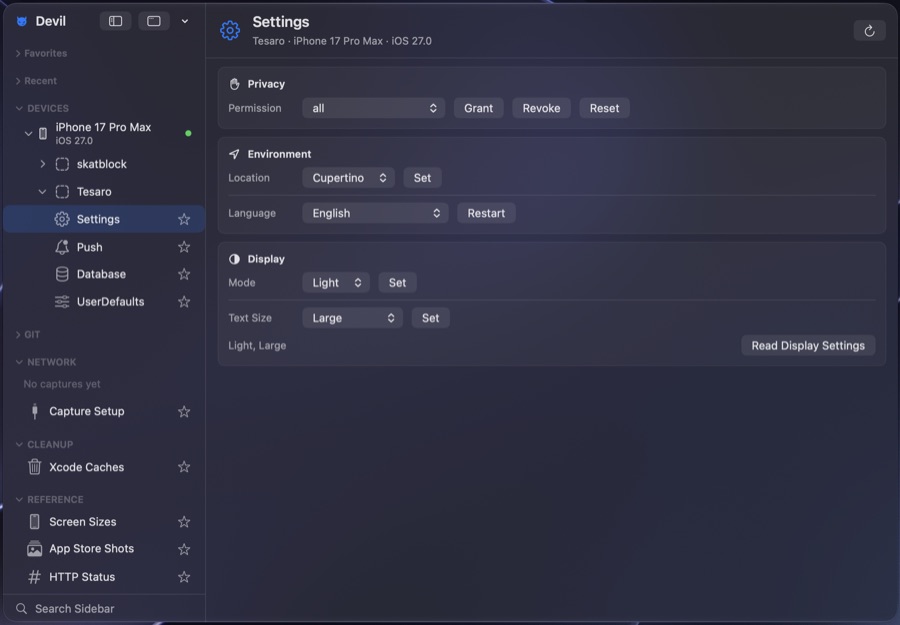Viewport: 900px width, 625px height.
Task: Collapse the REFERENCE section
Action: point(19,500)
